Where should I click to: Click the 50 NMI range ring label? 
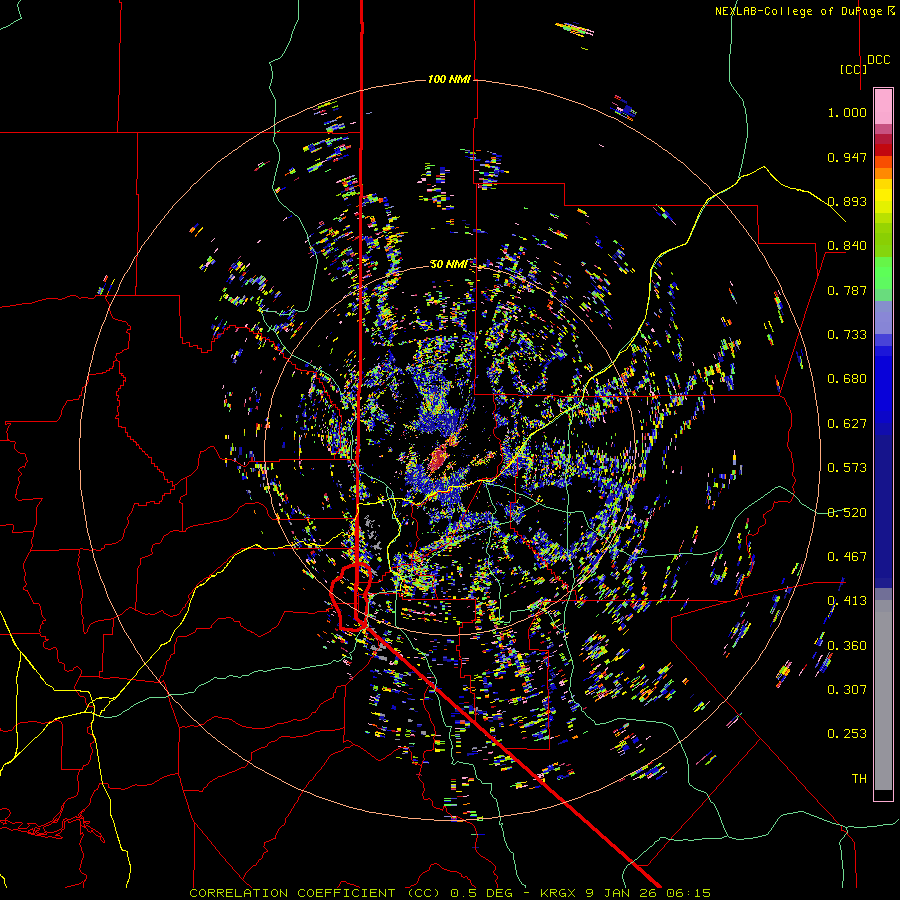coord(448,264)
